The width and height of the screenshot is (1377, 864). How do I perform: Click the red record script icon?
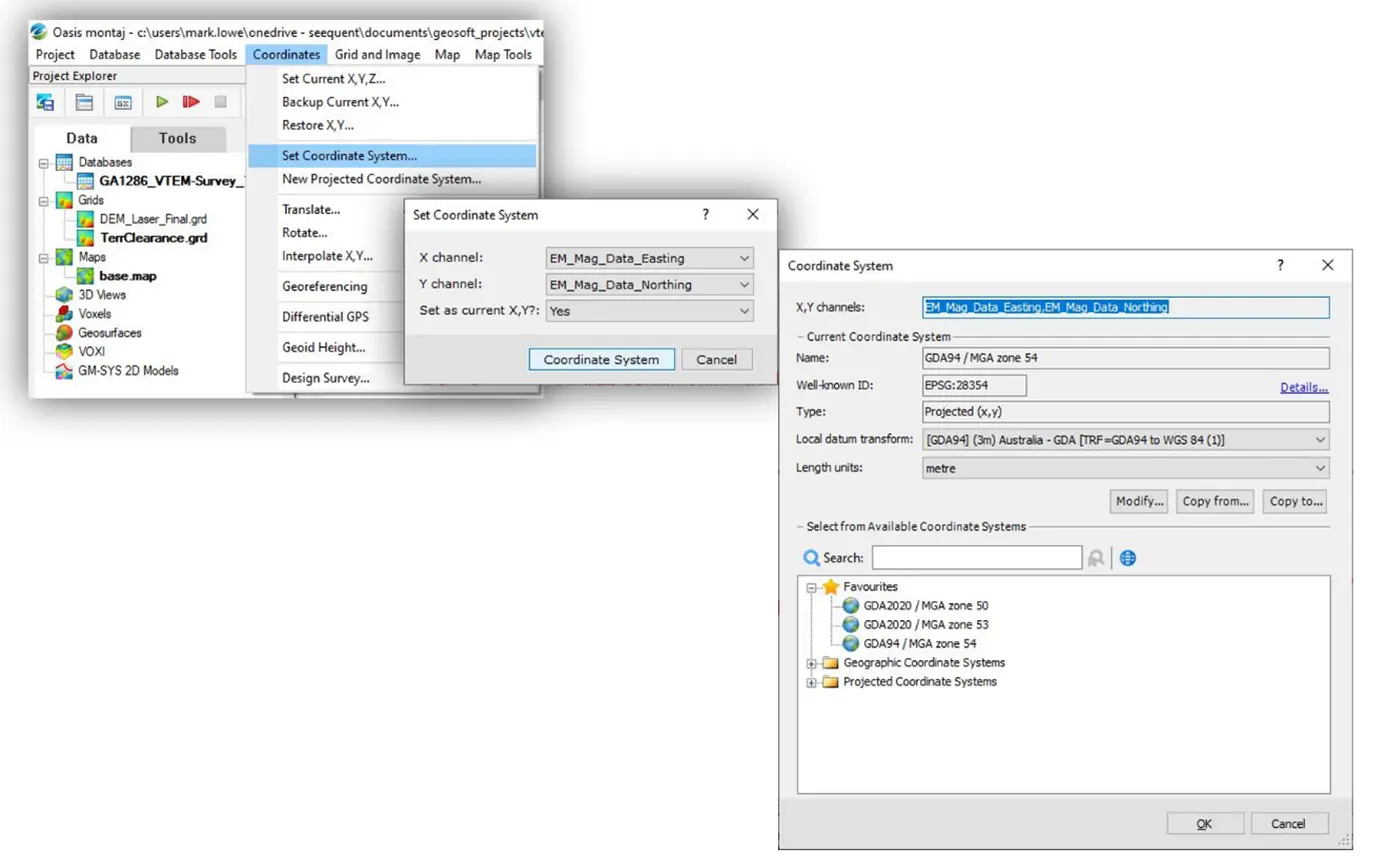tap(191, 101)
